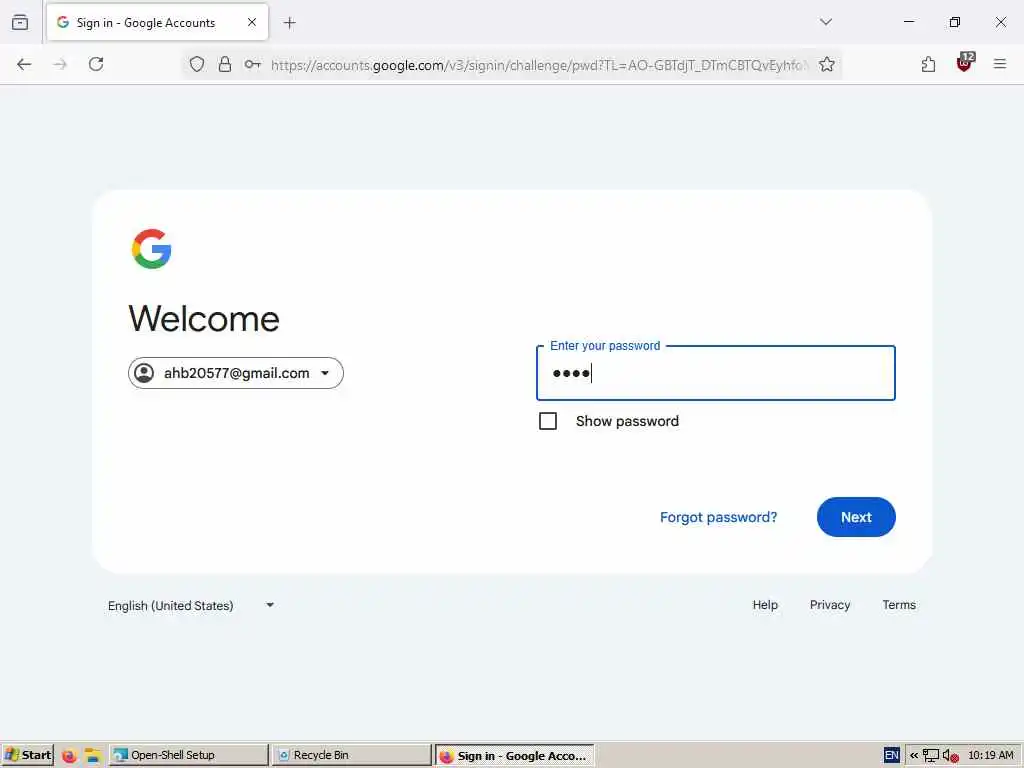Launch Firefox from quick launch icon

click(69, 756)
